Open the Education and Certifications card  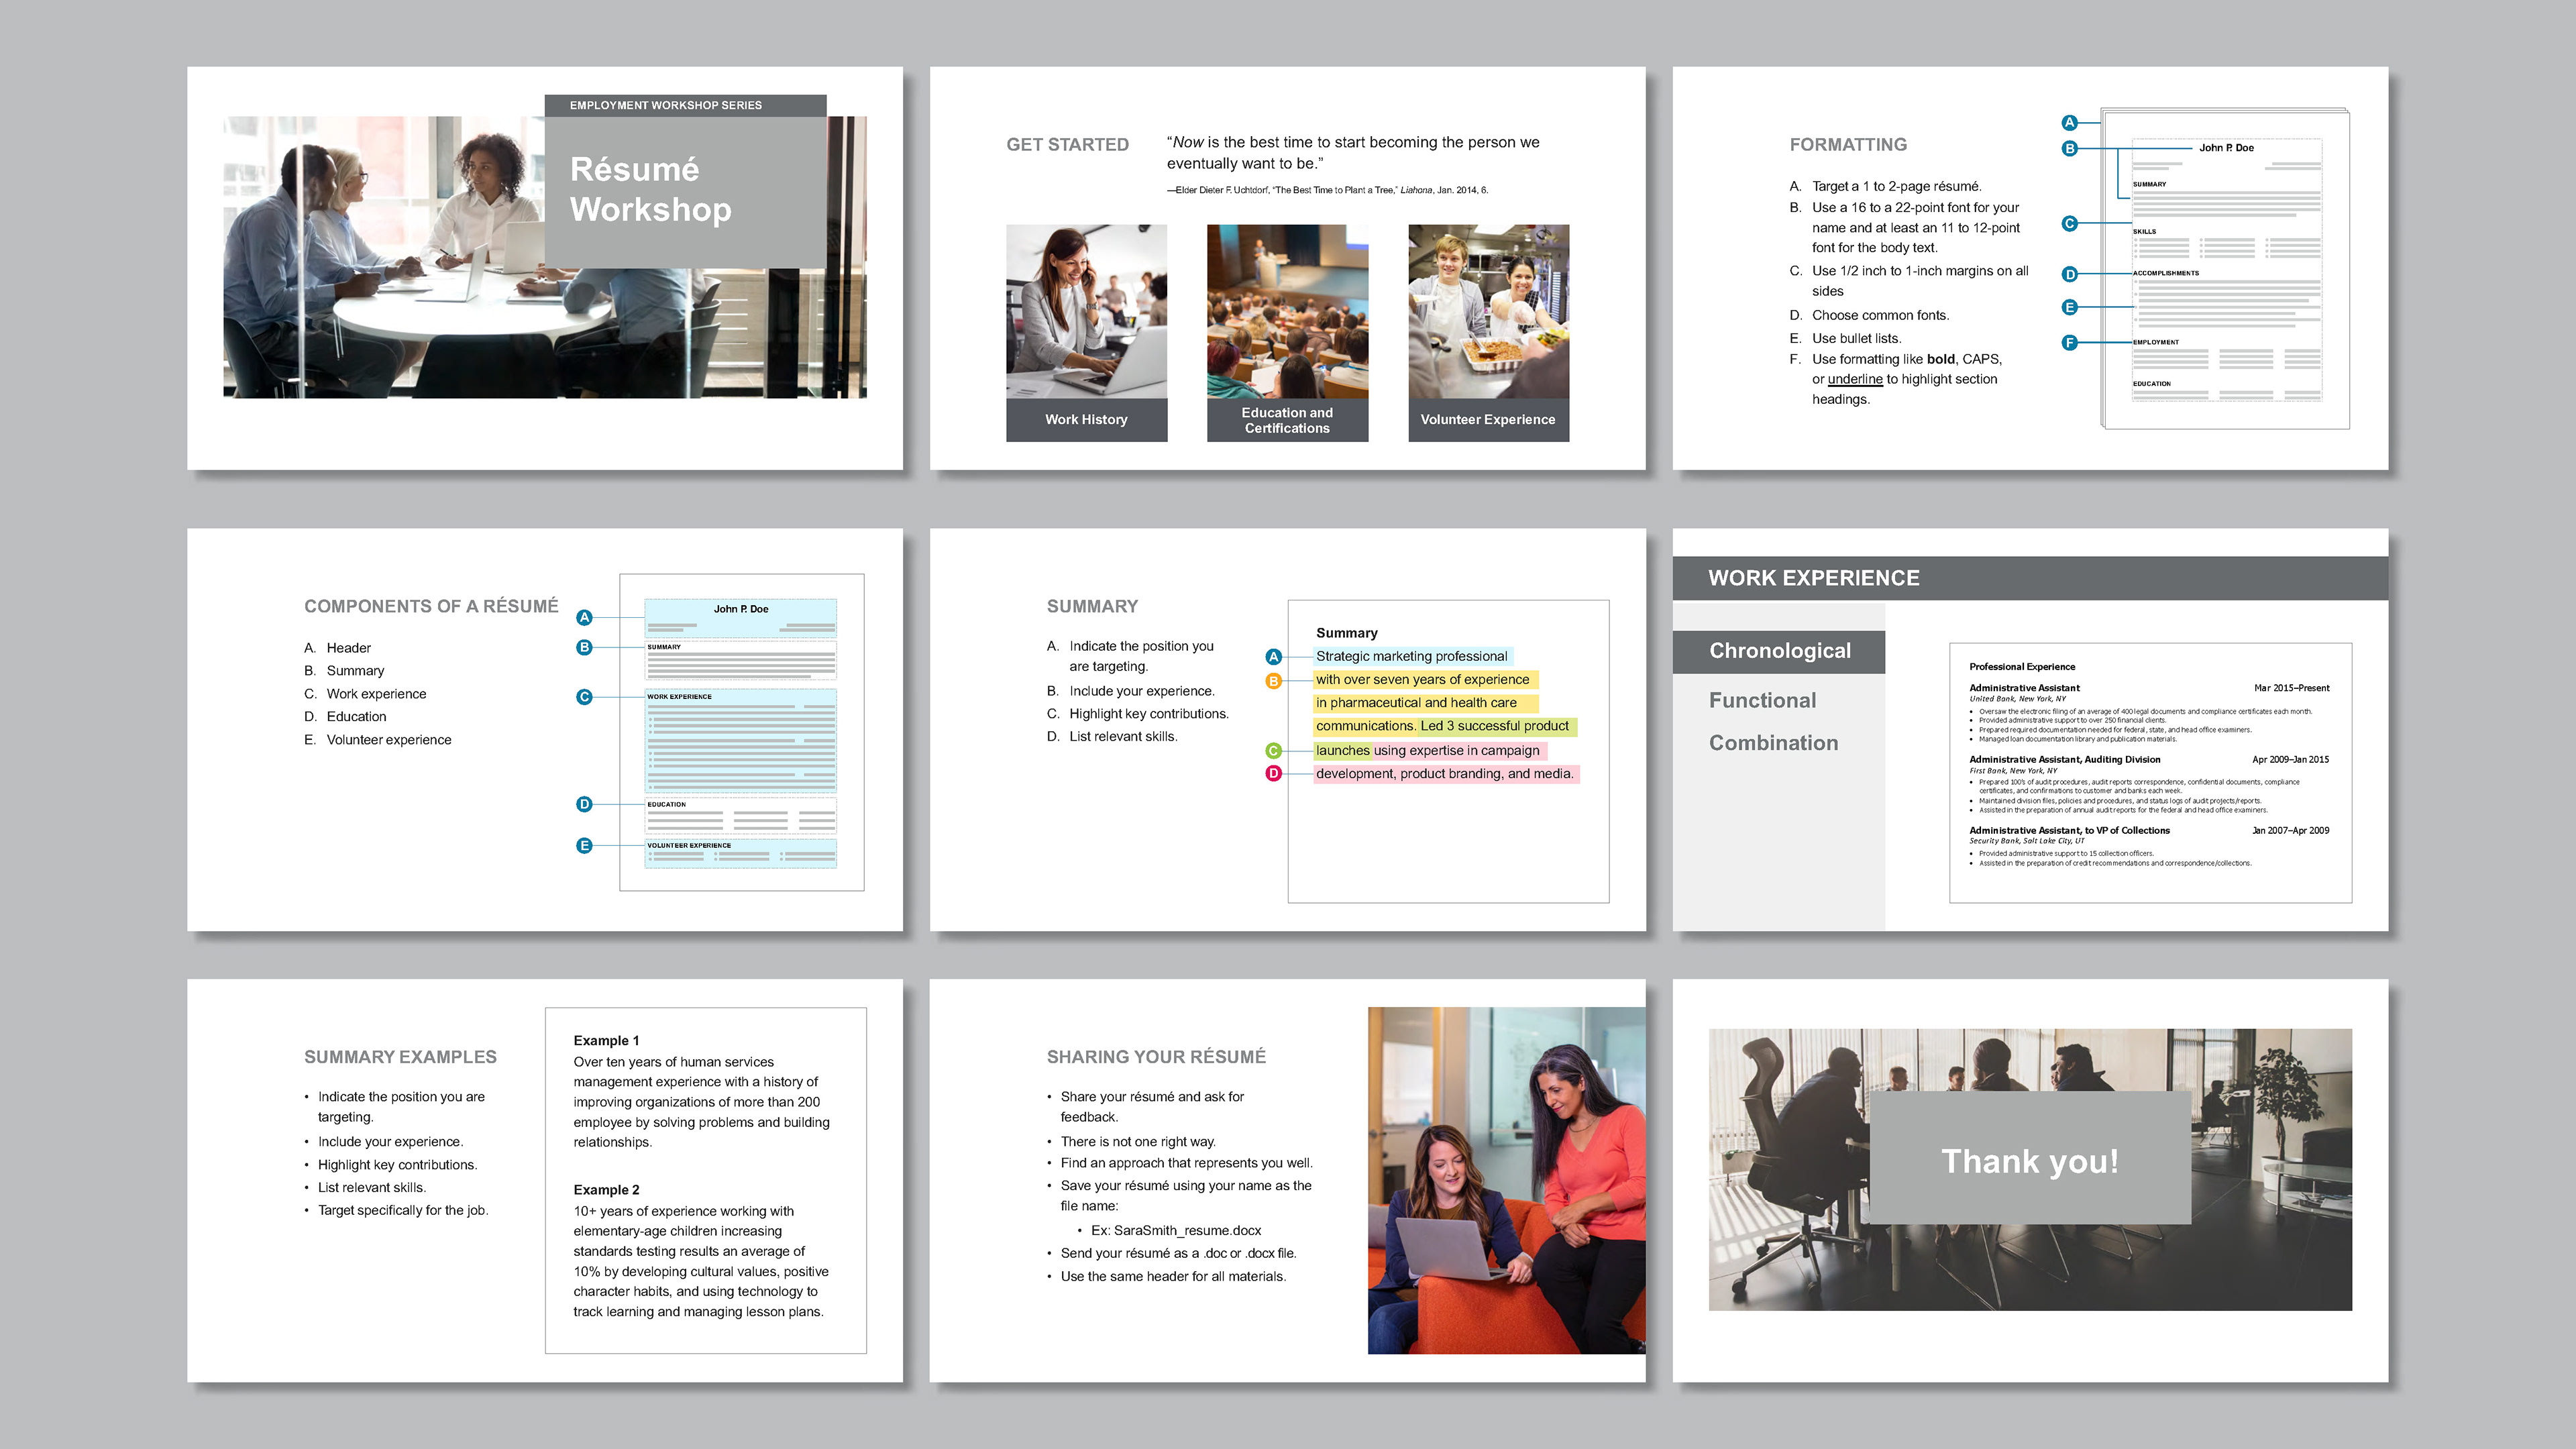click(x=1287, y=332)
